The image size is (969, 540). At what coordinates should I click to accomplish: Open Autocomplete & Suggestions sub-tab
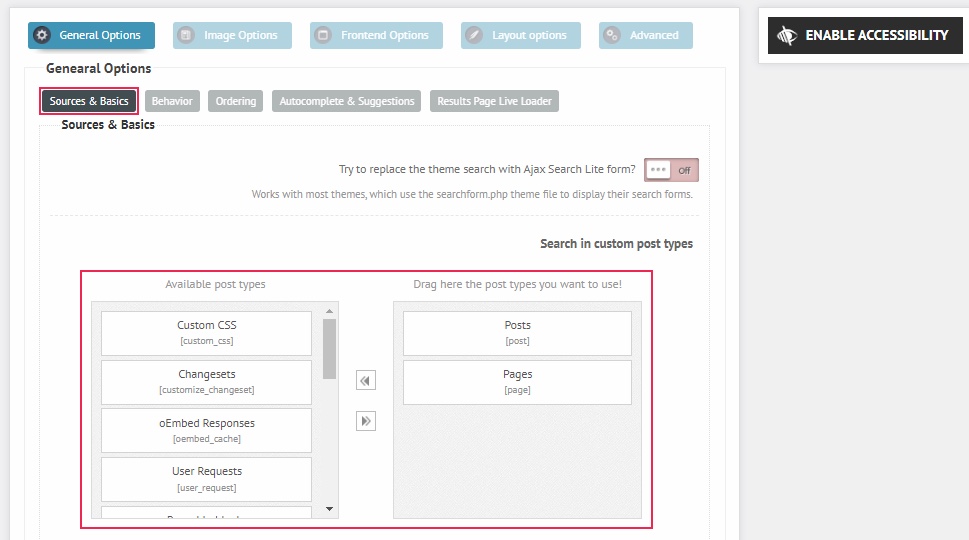point(347,101)
